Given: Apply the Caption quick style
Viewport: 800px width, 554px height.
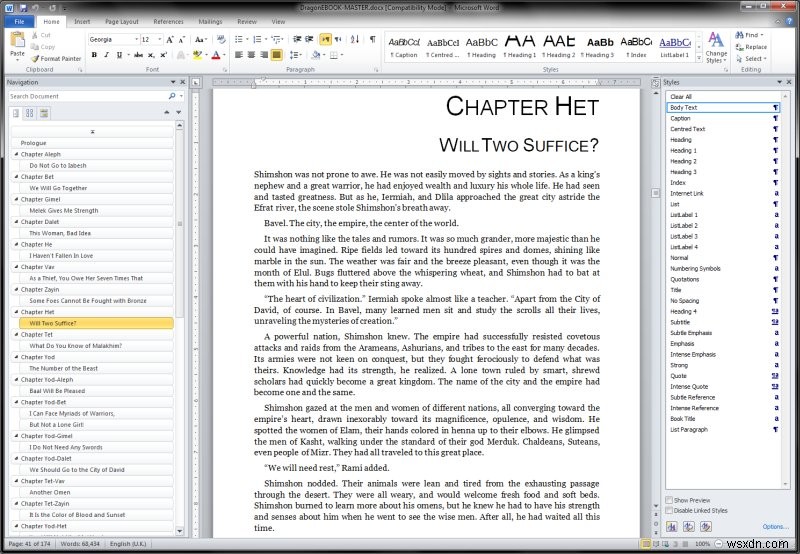Looking at the screenshot, I should point(404,46).
